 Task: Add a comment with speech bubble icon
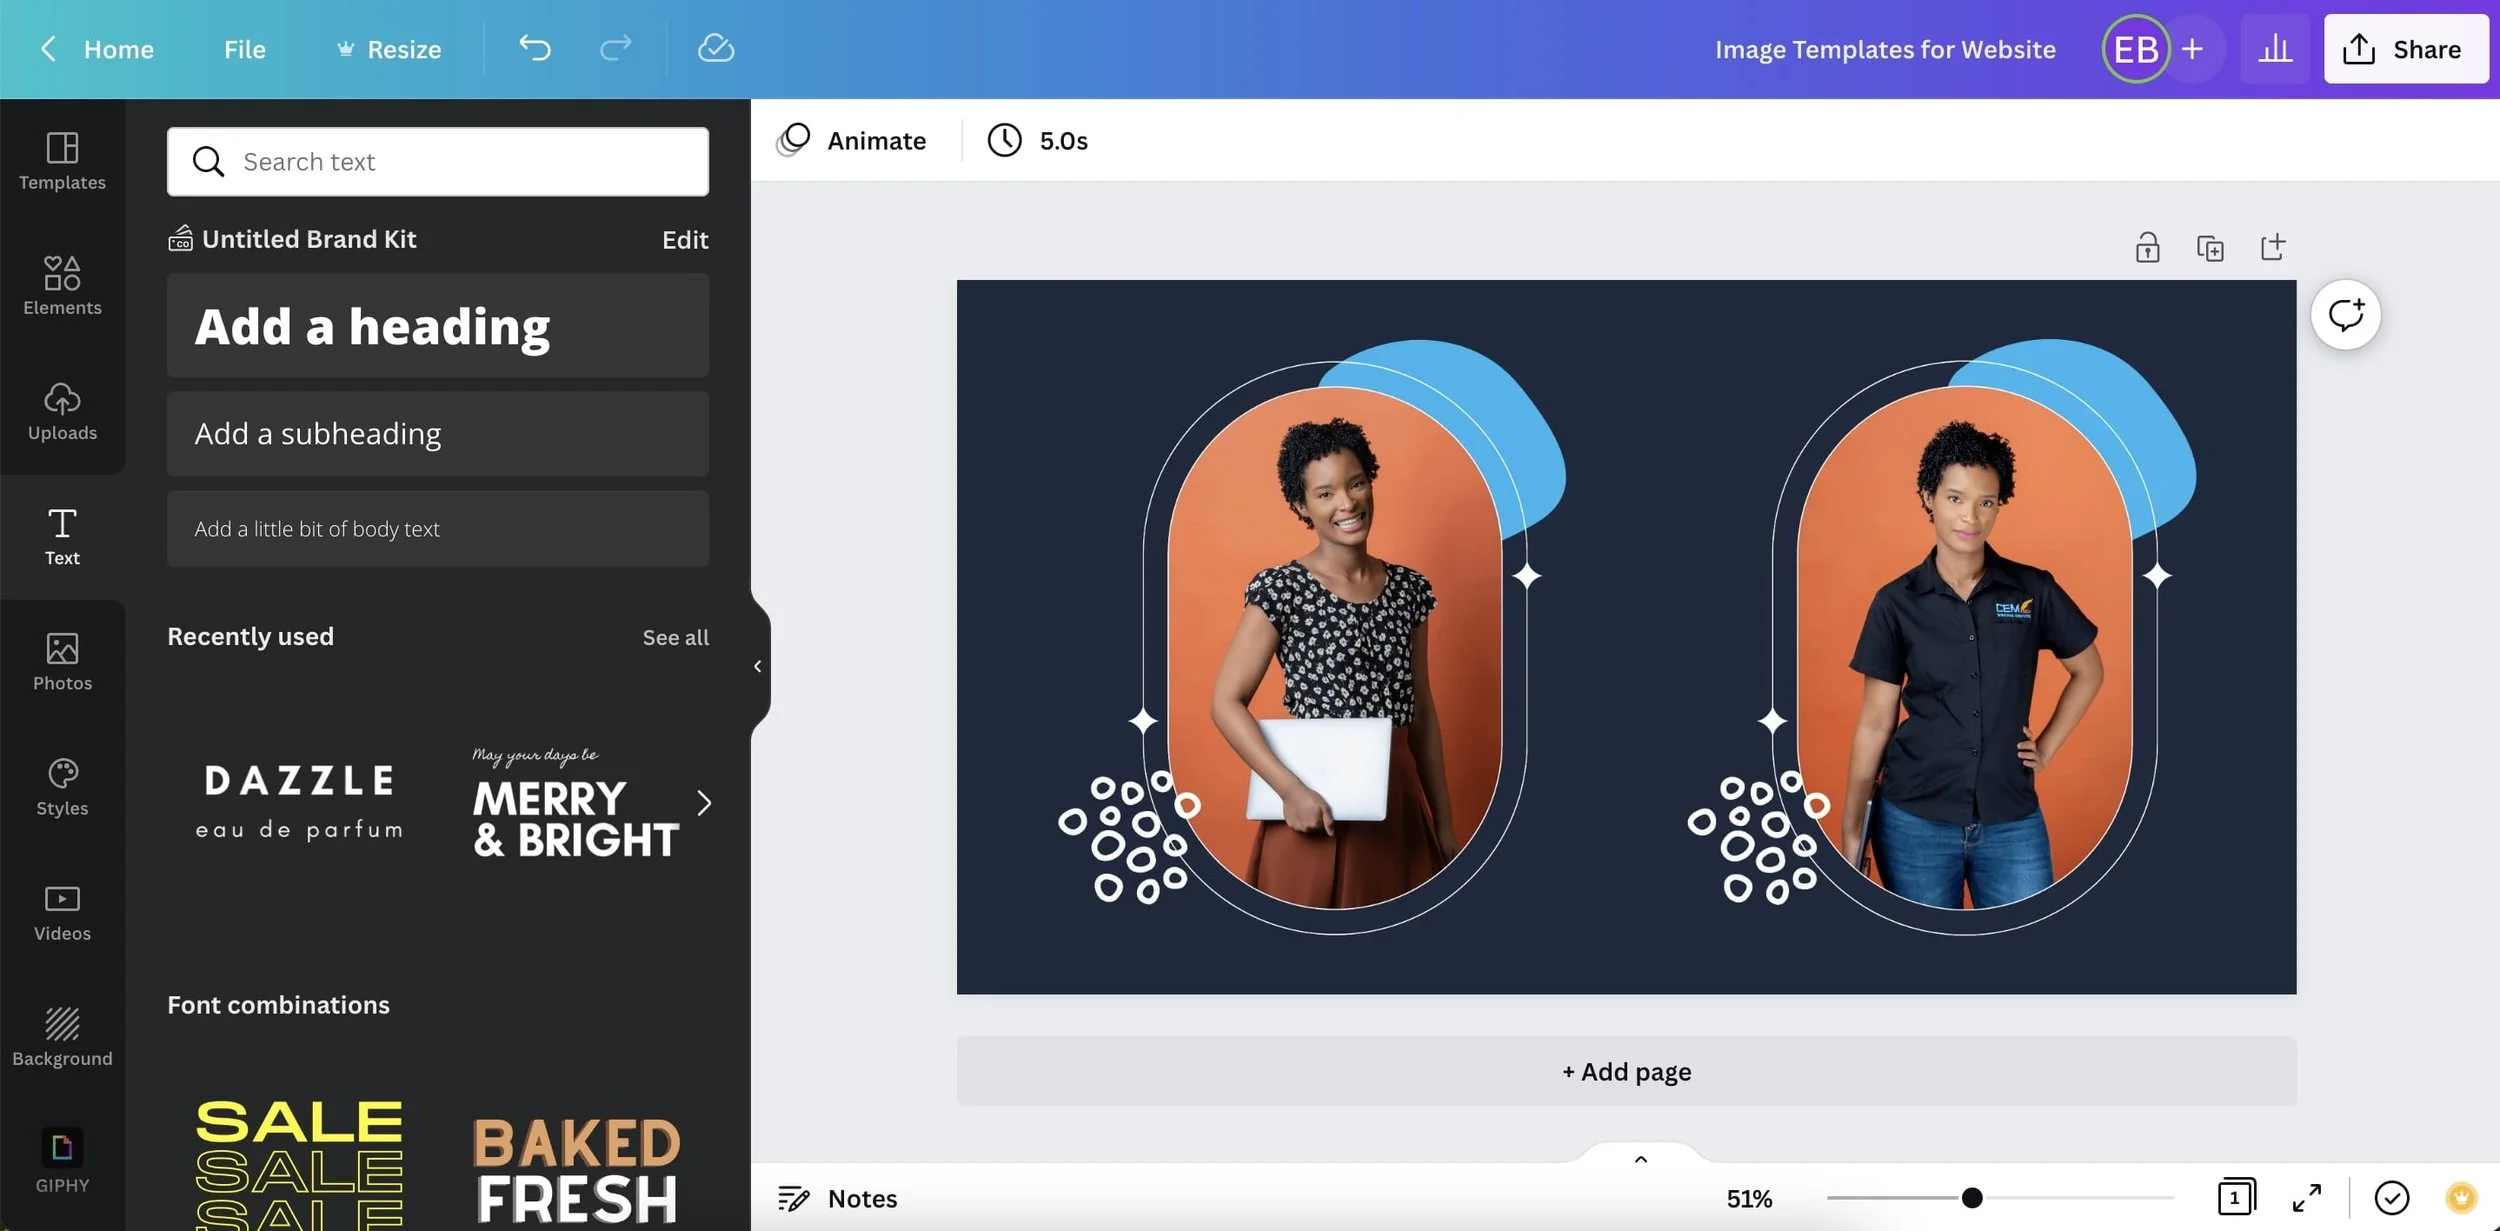pyautogui.click(x=2345, y=315)
